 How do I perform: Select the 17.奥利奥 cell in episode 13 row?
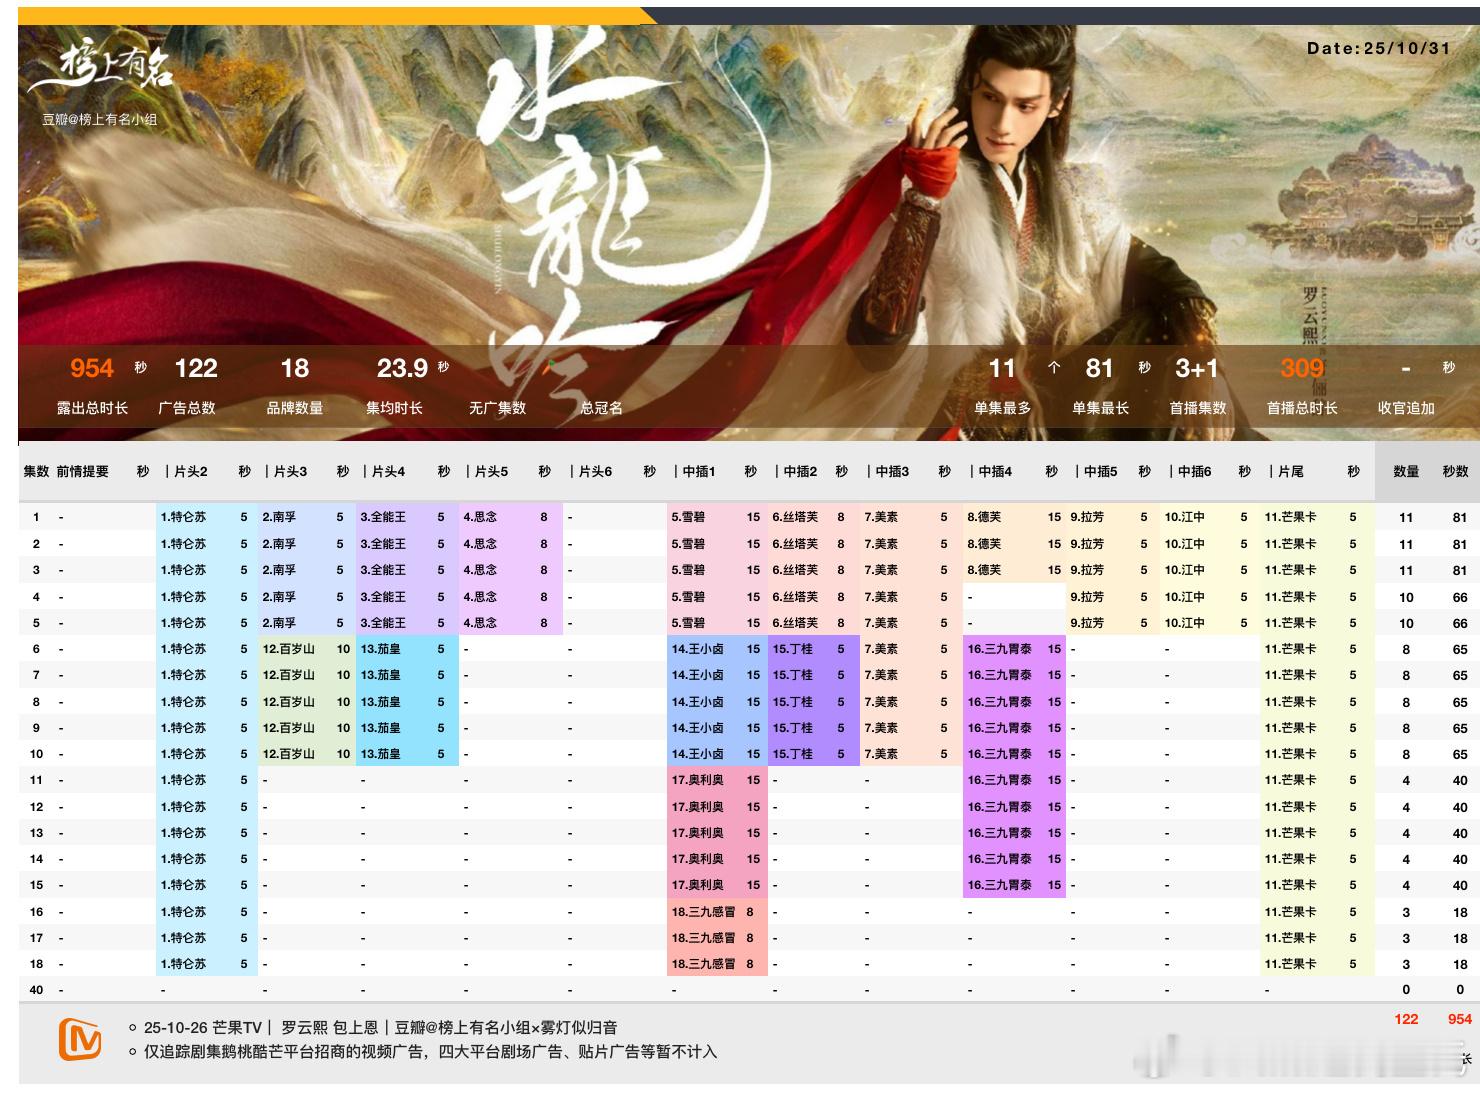tap(698, 833)
